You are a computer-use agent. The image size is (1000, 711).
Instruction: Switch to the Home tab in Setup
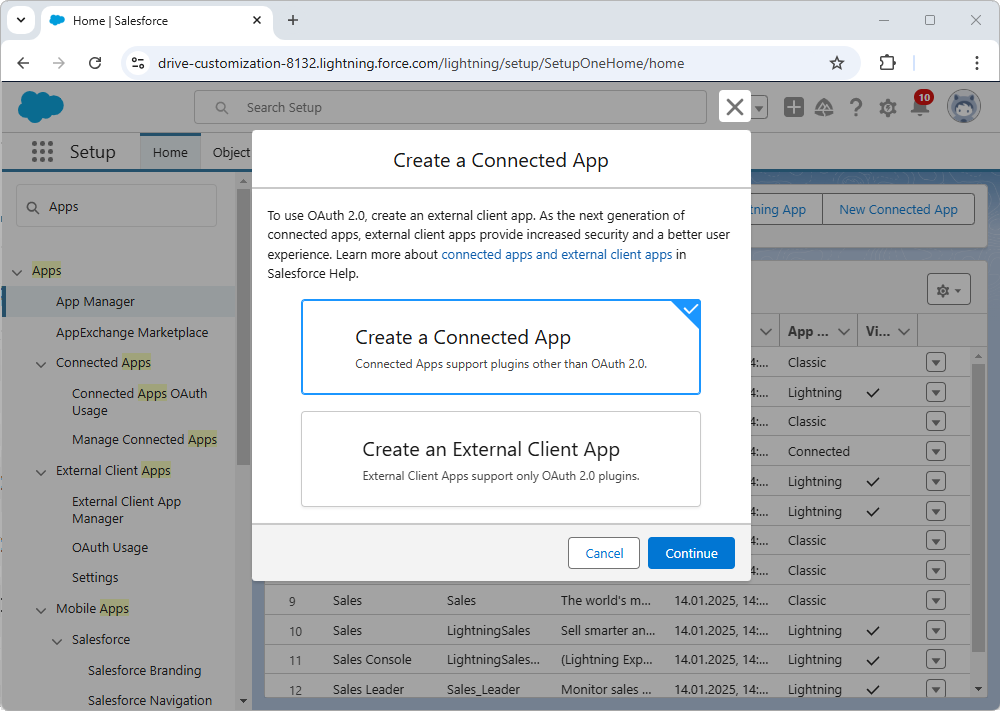tap(170, 151)
